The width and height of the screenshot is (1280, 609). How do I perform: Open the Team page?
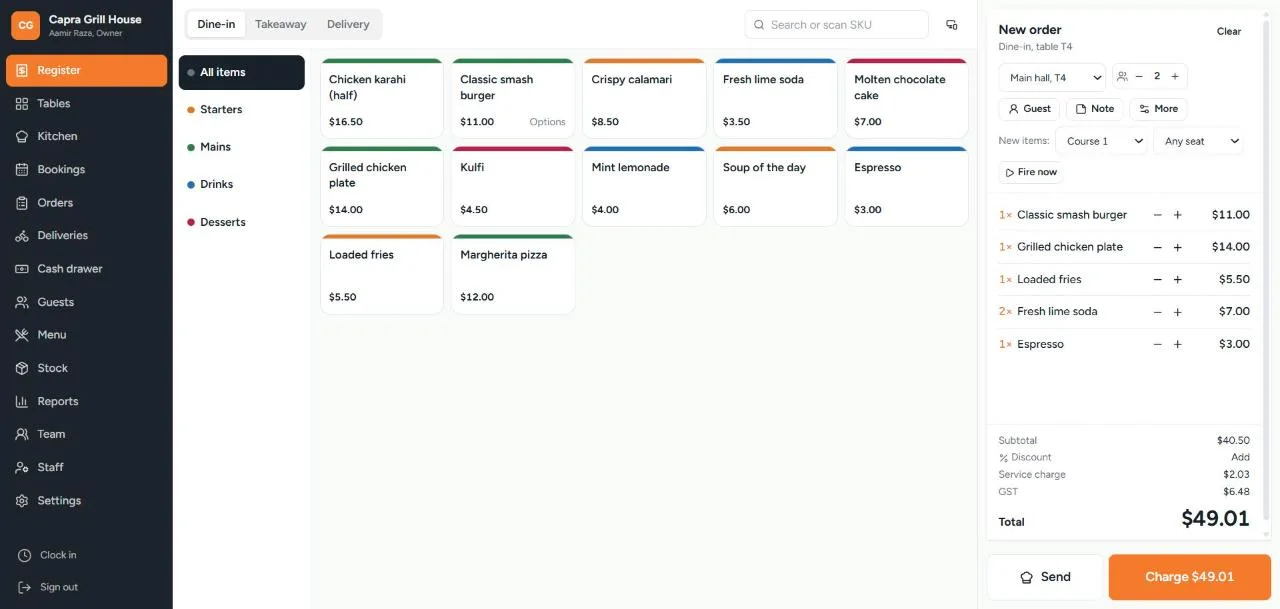(86, 434)
